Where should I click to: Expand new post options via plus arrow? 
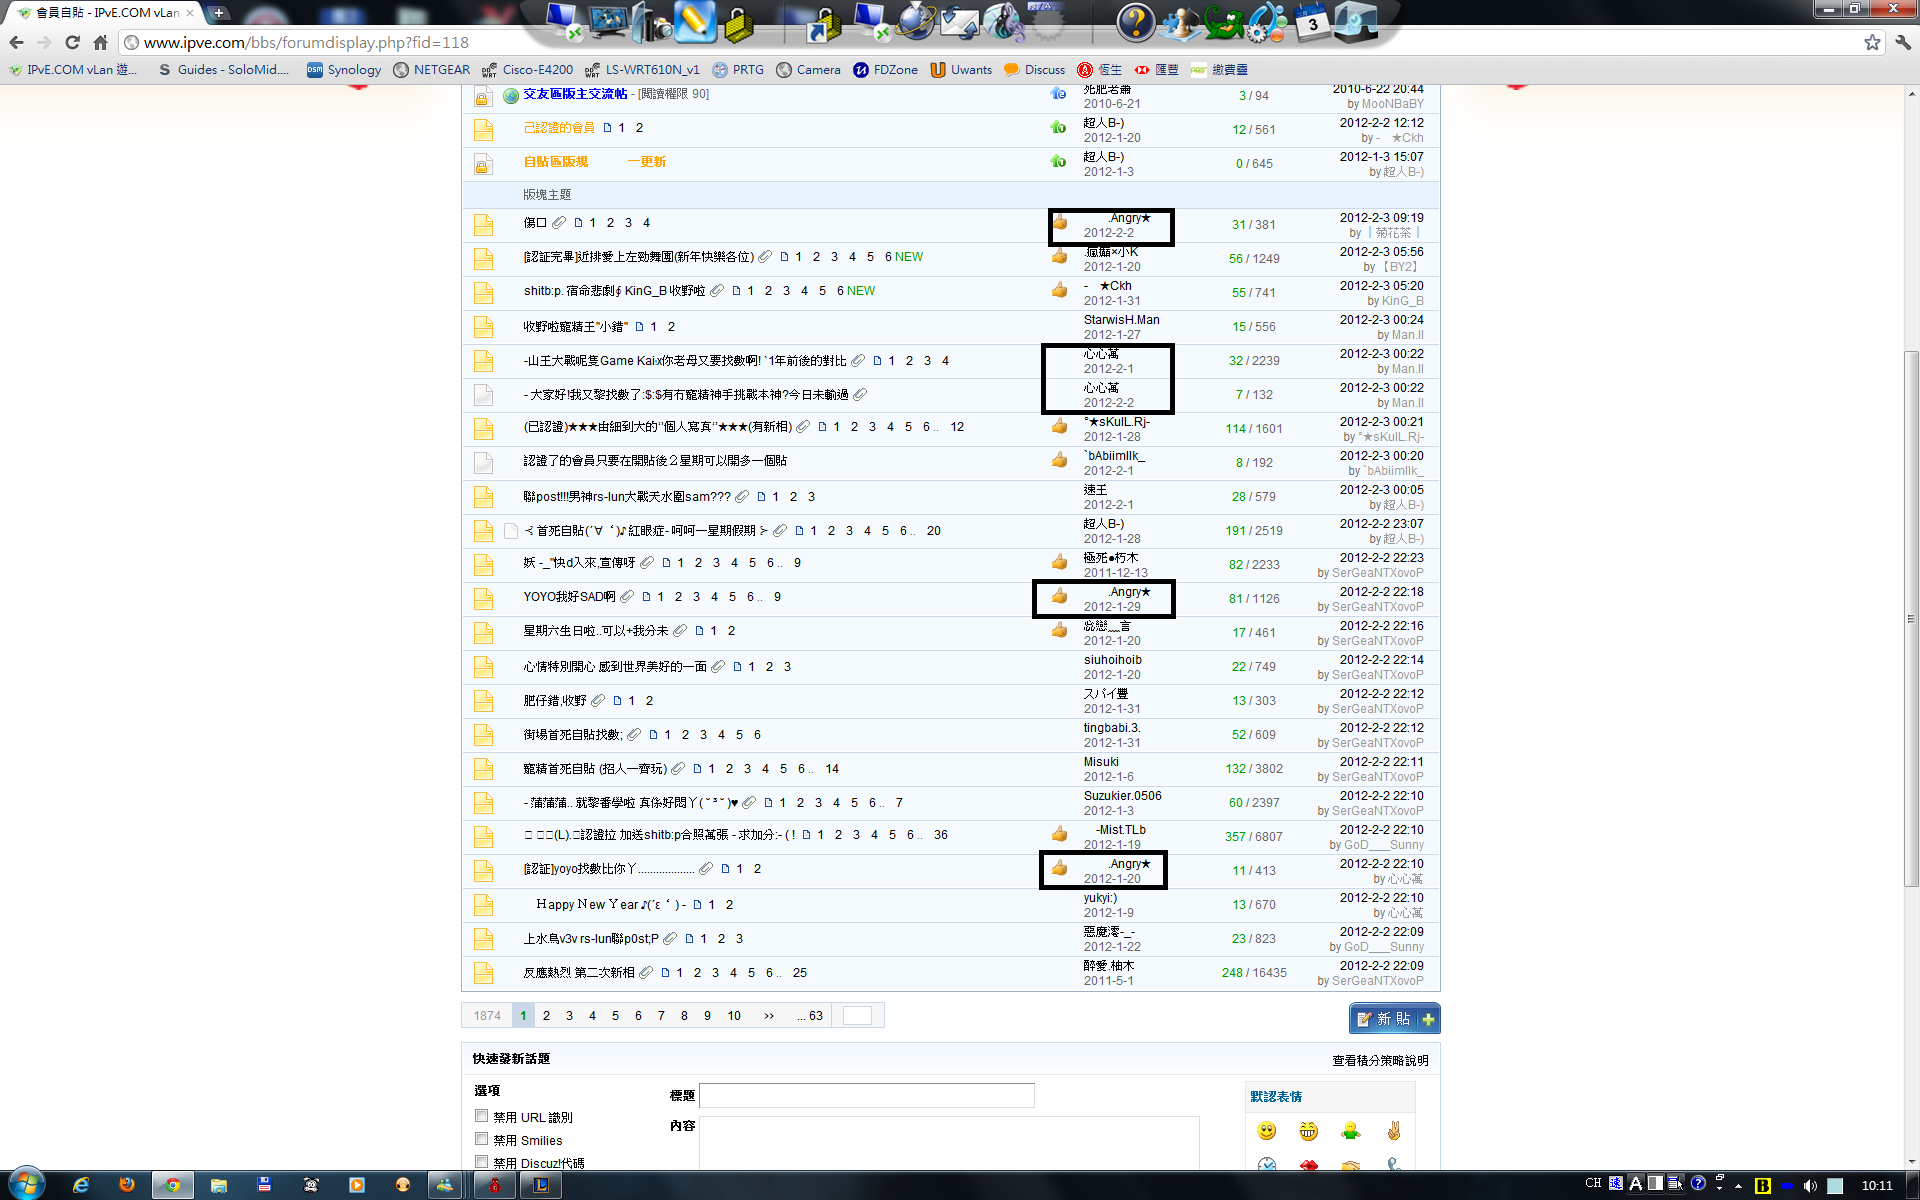pyautogui.click(x=1428, y=1019)
